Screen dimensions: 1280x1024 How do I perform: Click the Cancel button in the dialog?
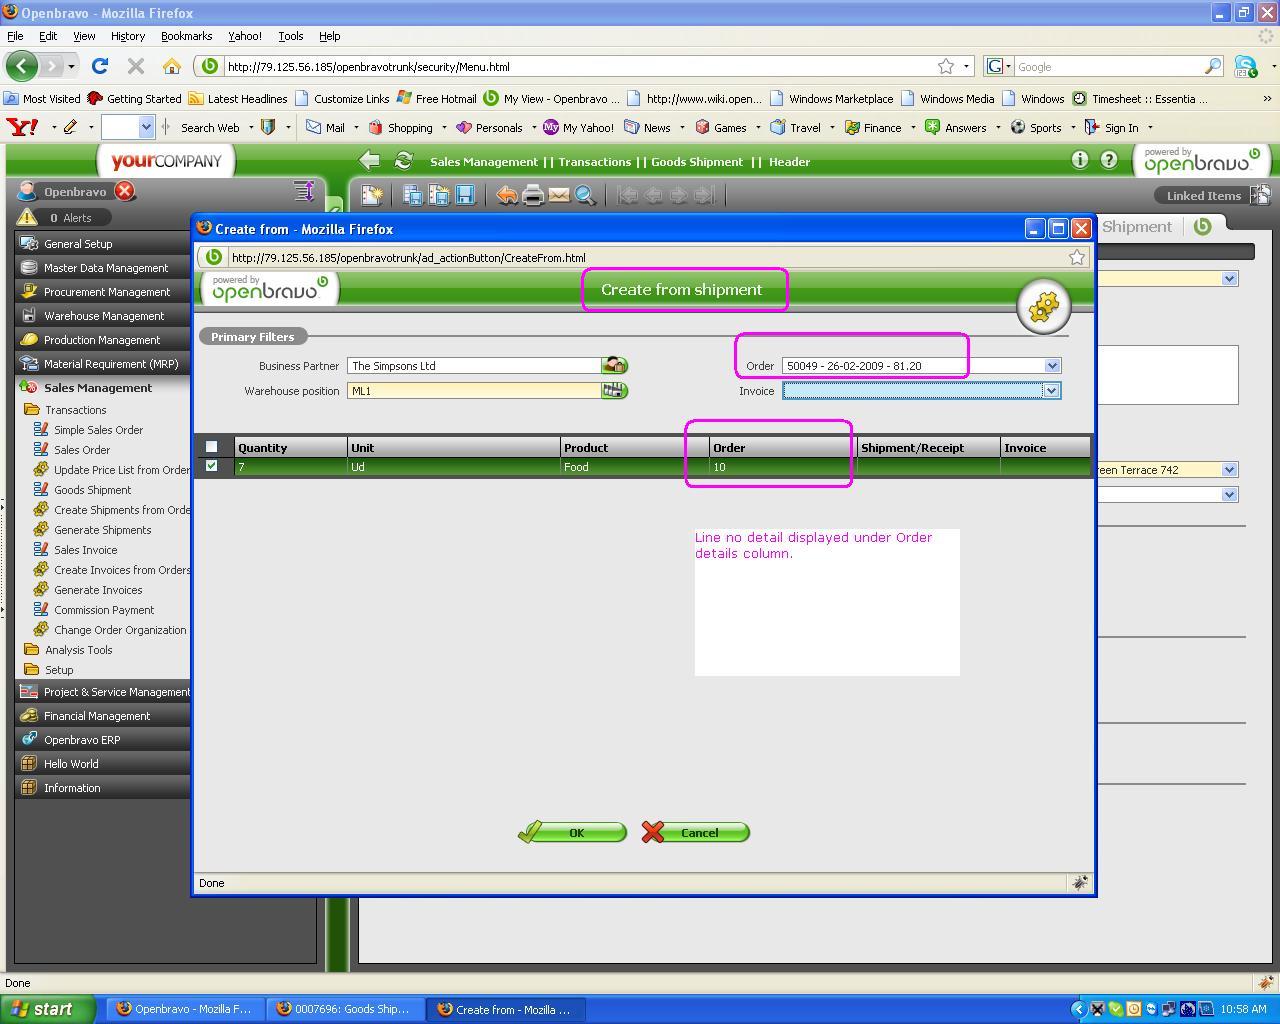coord(695,833)
